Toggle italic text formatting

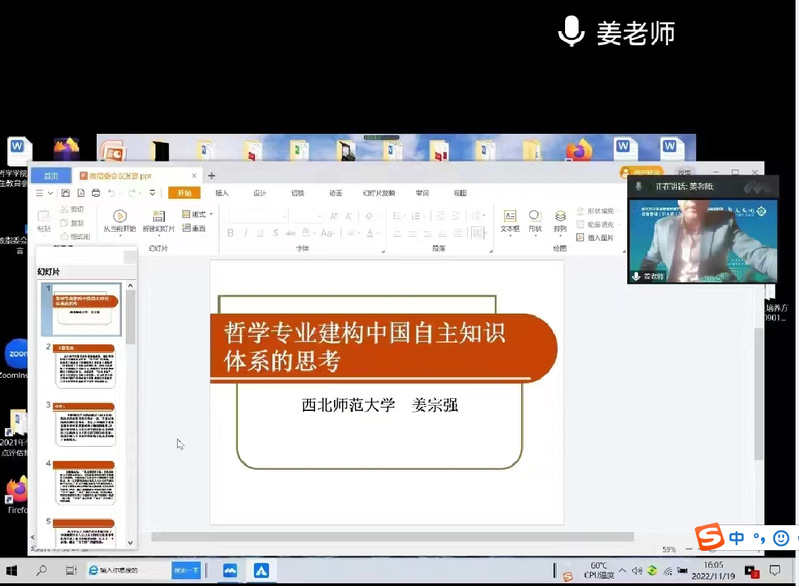click(245, 234)
